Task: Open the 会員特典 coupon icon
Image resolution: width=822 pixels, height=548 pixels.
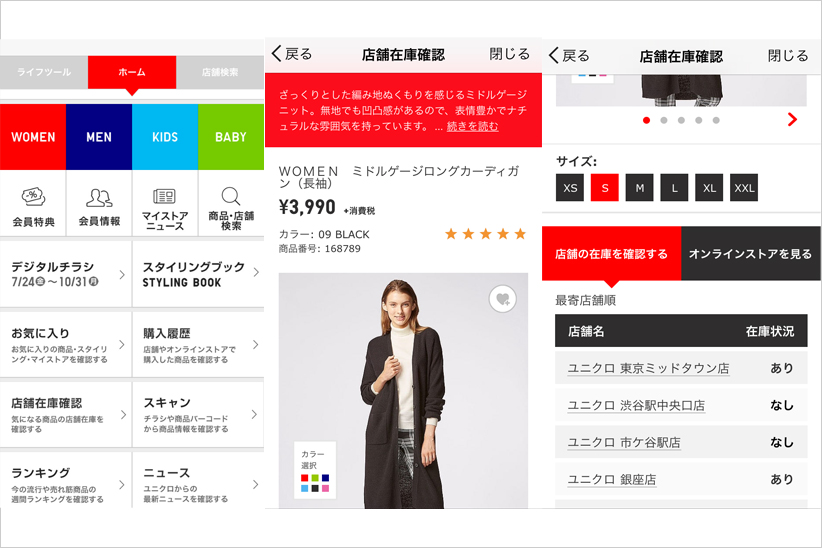Action: click(x=33, y=197)
